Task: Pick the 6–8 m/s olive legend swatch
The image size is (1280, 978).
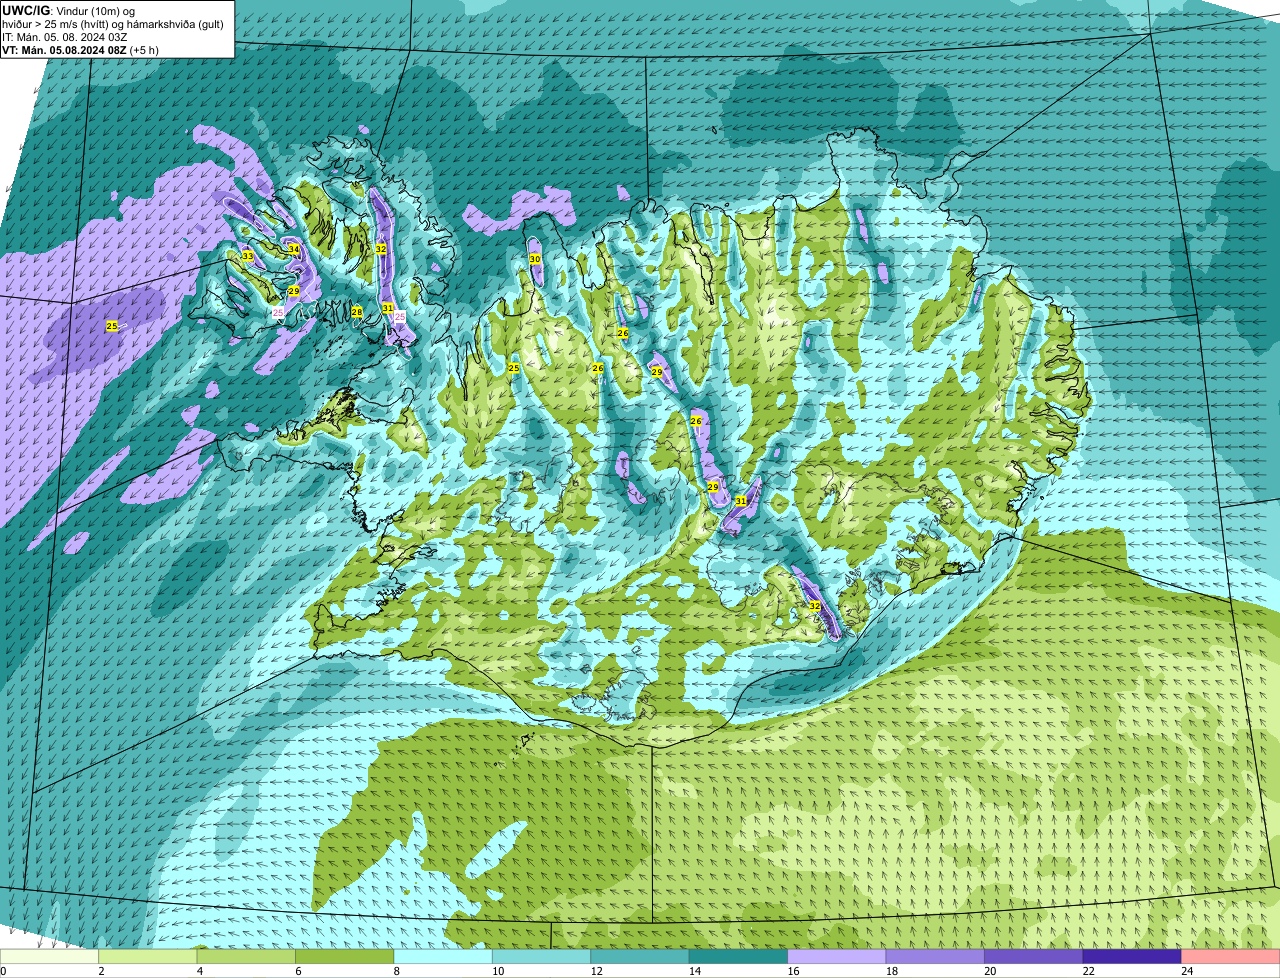Action: coord(345,957)
